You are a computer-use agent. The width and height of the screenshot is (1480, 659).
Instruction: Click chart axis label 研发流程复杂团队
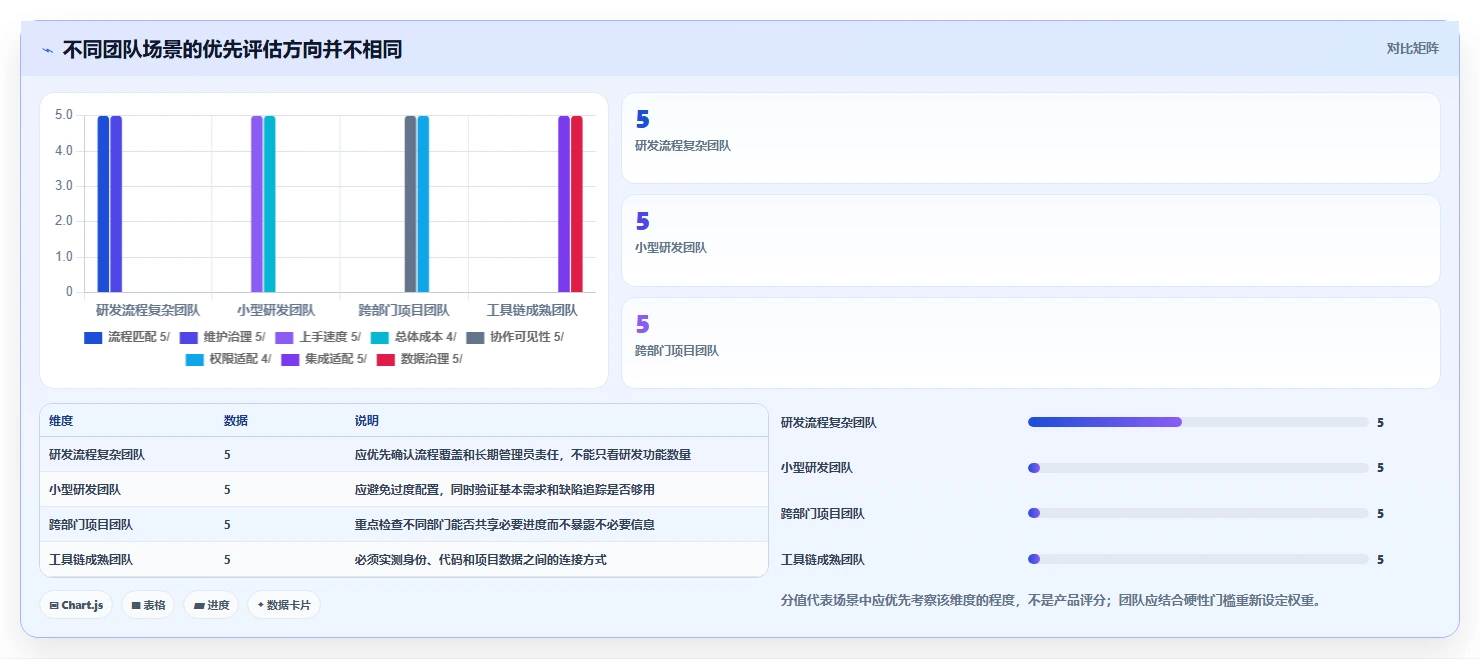click(x=148, y=310)
